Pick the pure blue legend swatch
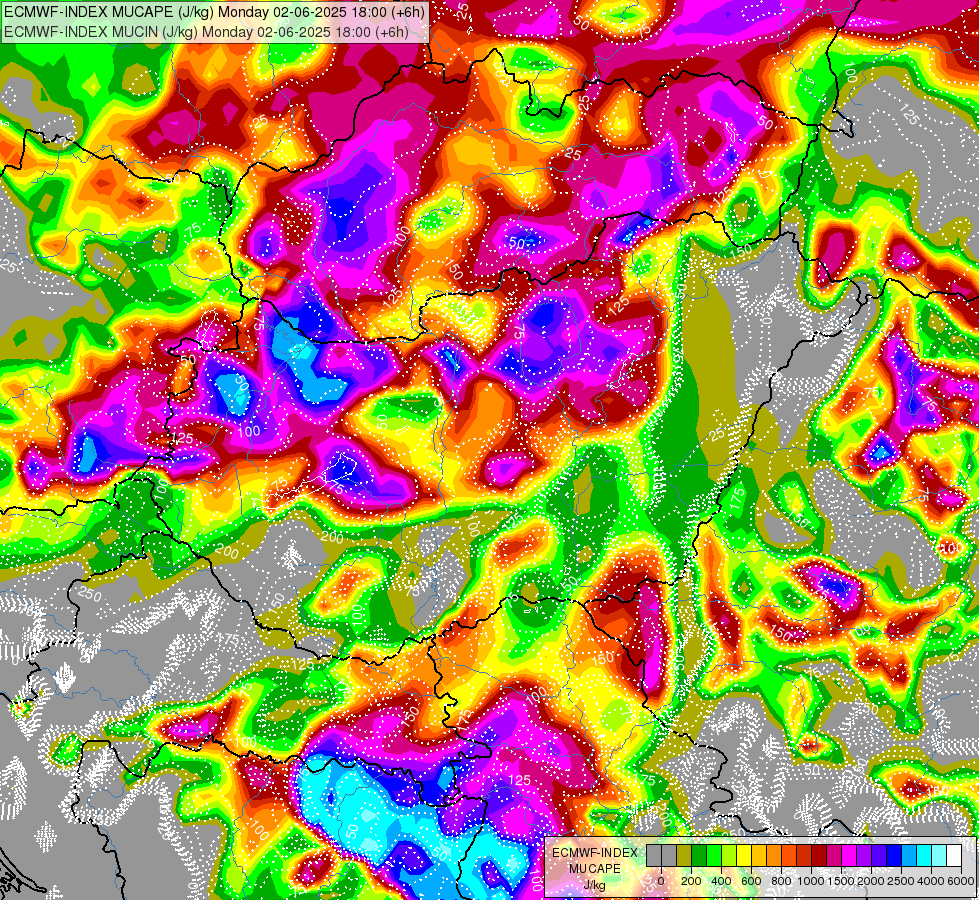Viewport: 979px width, 900px height. (893, 855)
